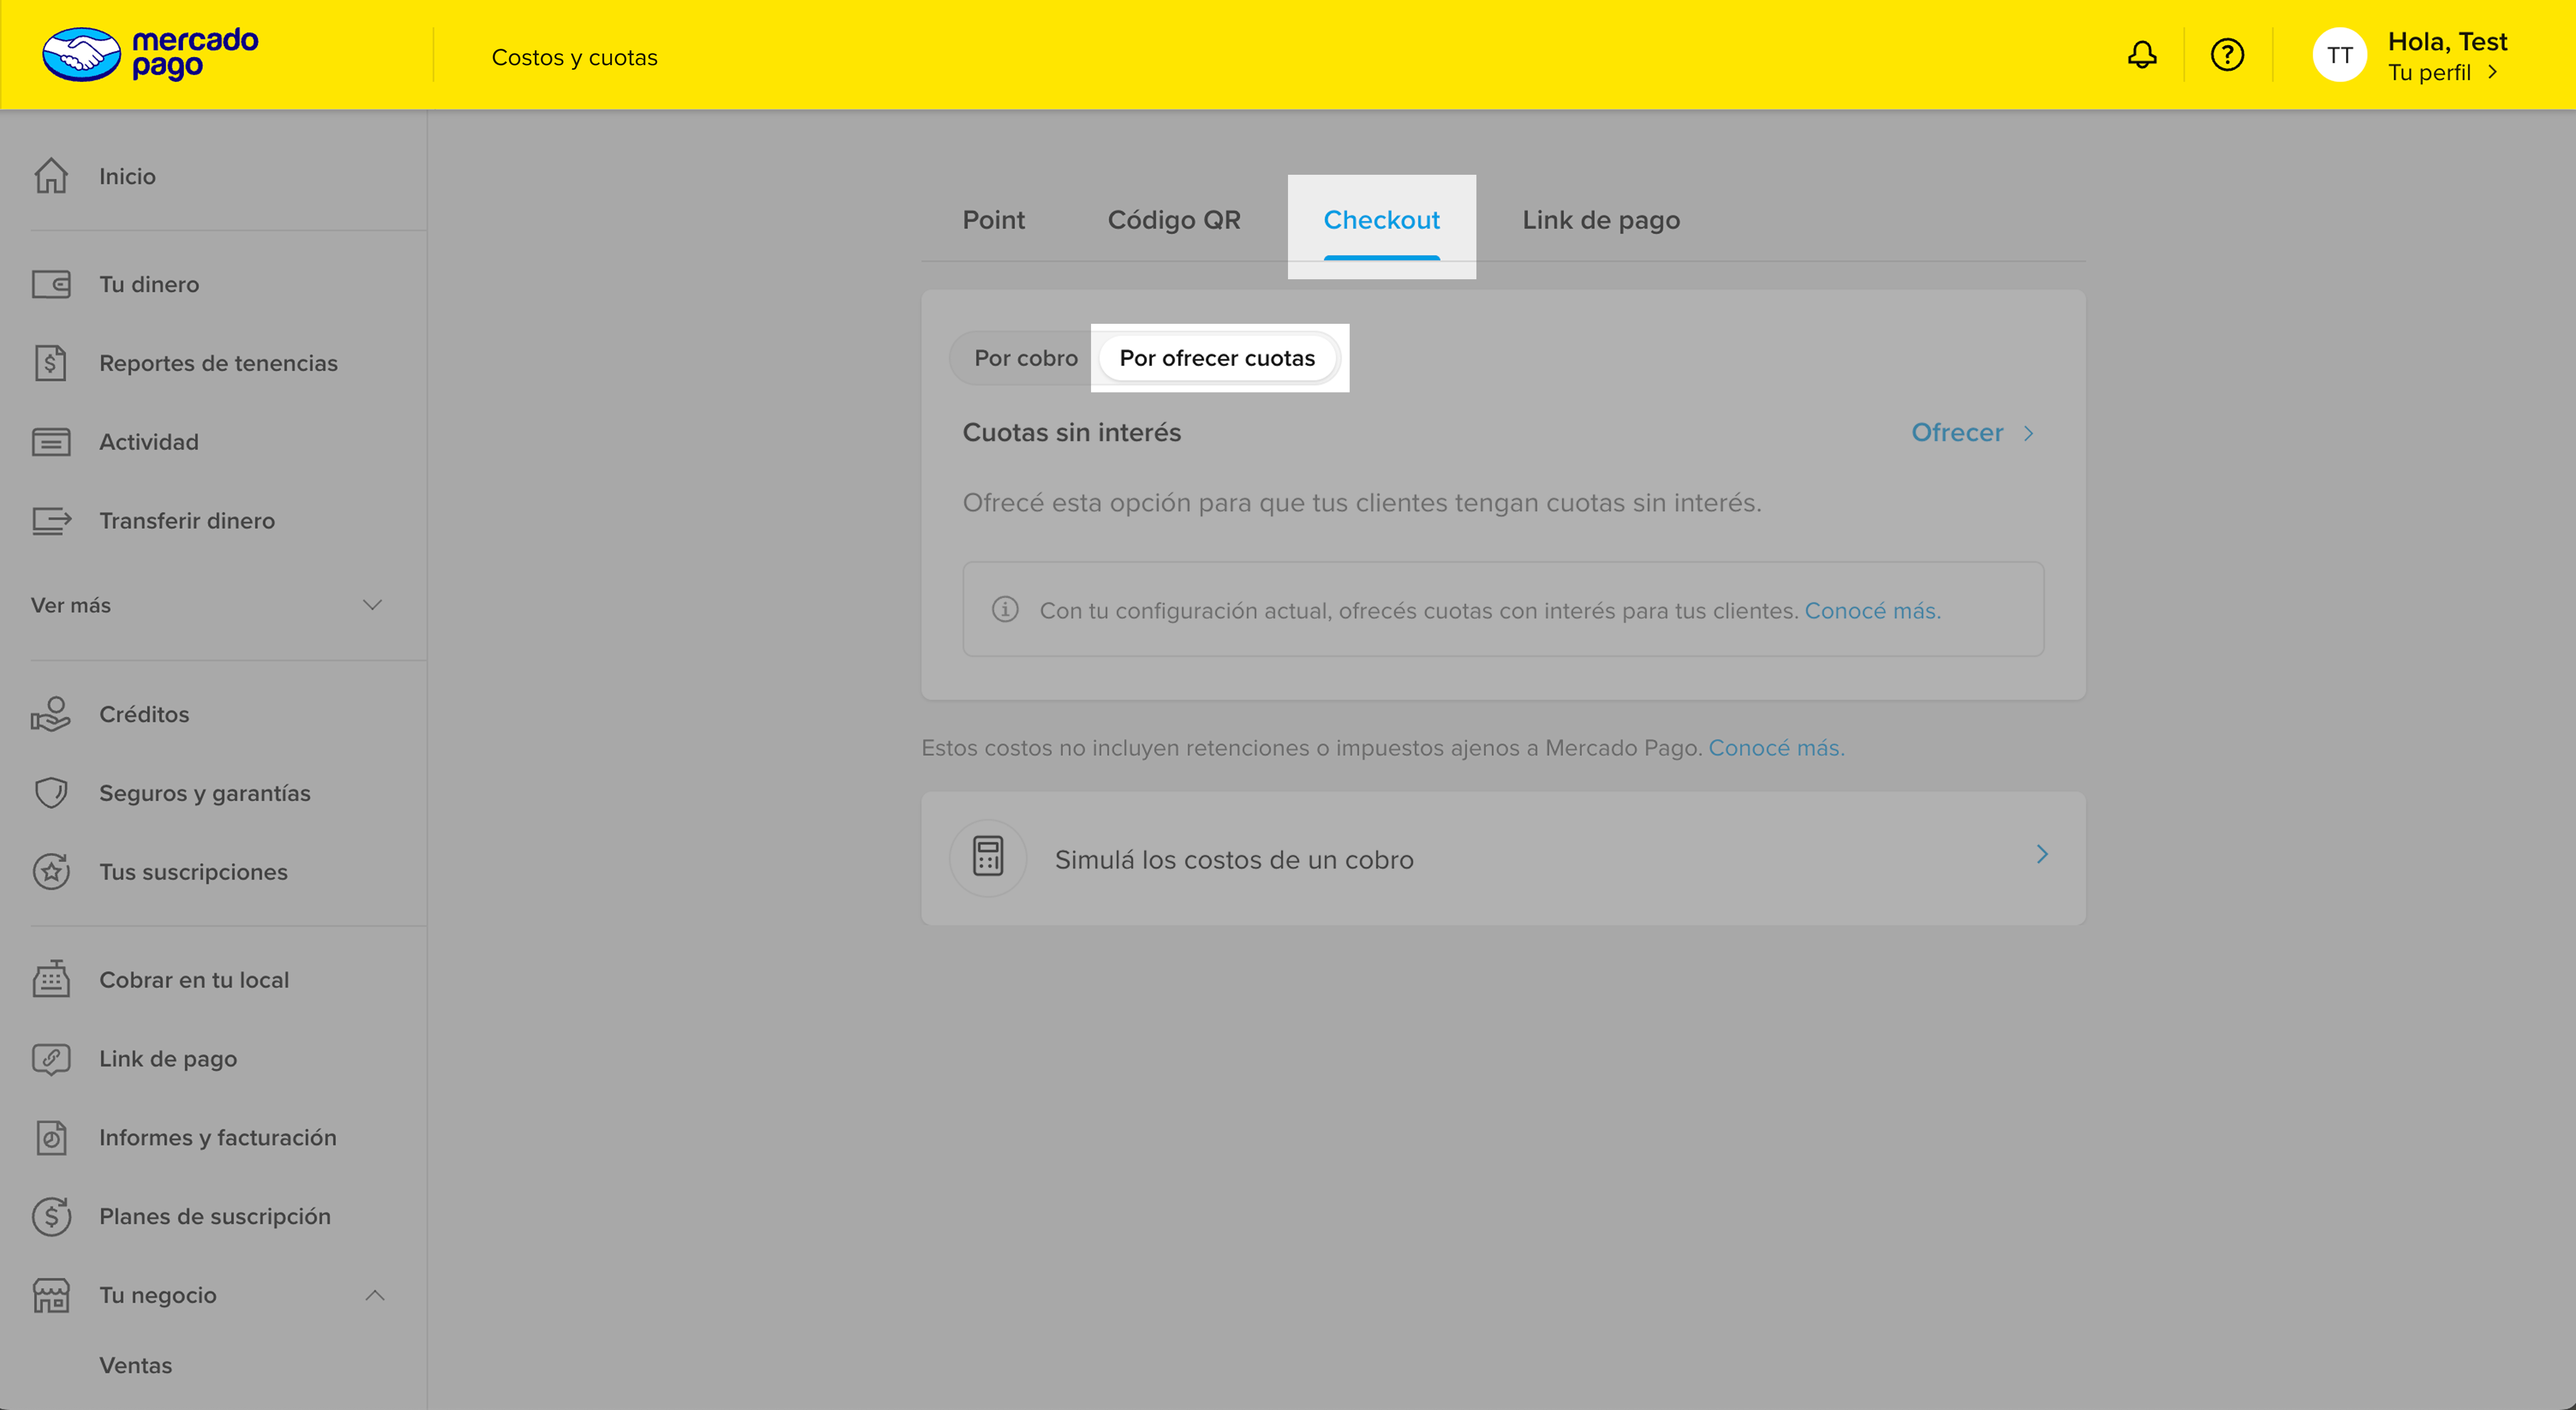The image size is (2576, 1410).
Task: Open Tu dinero menu label
Action: tap(149, 284)
